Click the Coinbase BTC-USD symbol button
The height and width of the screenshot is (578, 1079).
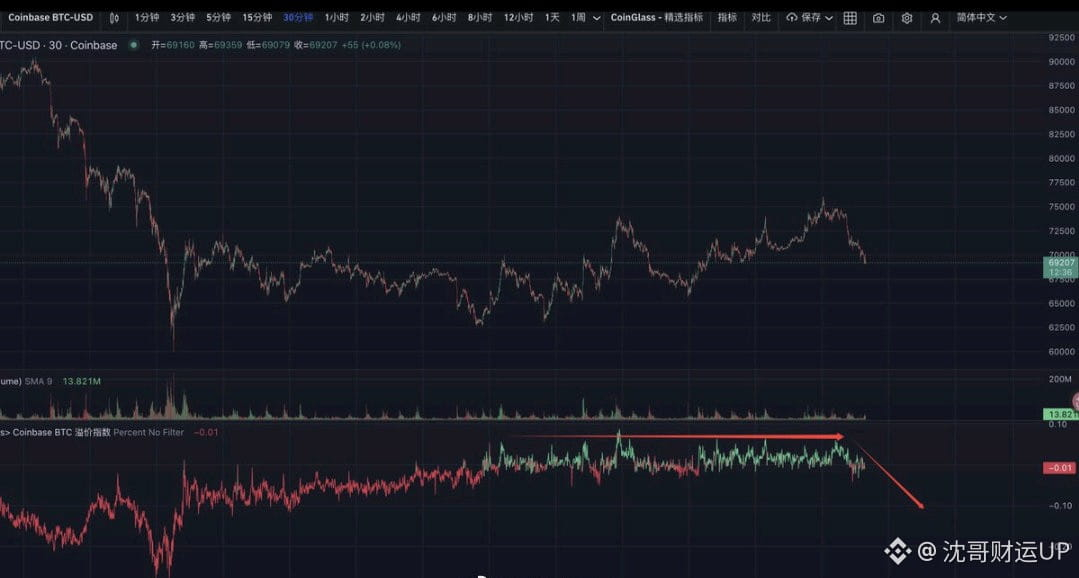pyautogui.click(x=50, y=18)
